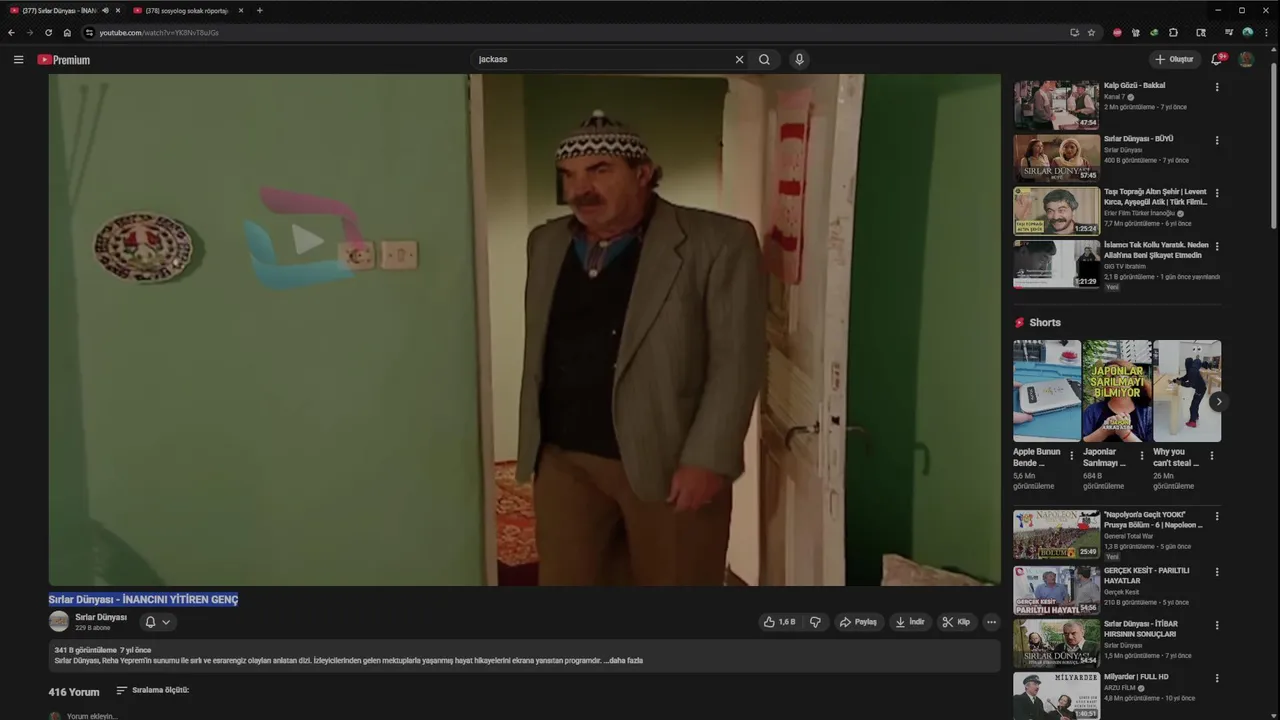Open the browser extensions puzzle icon
Viewport: 1280px width, 720px height.
coord(1173,32)
